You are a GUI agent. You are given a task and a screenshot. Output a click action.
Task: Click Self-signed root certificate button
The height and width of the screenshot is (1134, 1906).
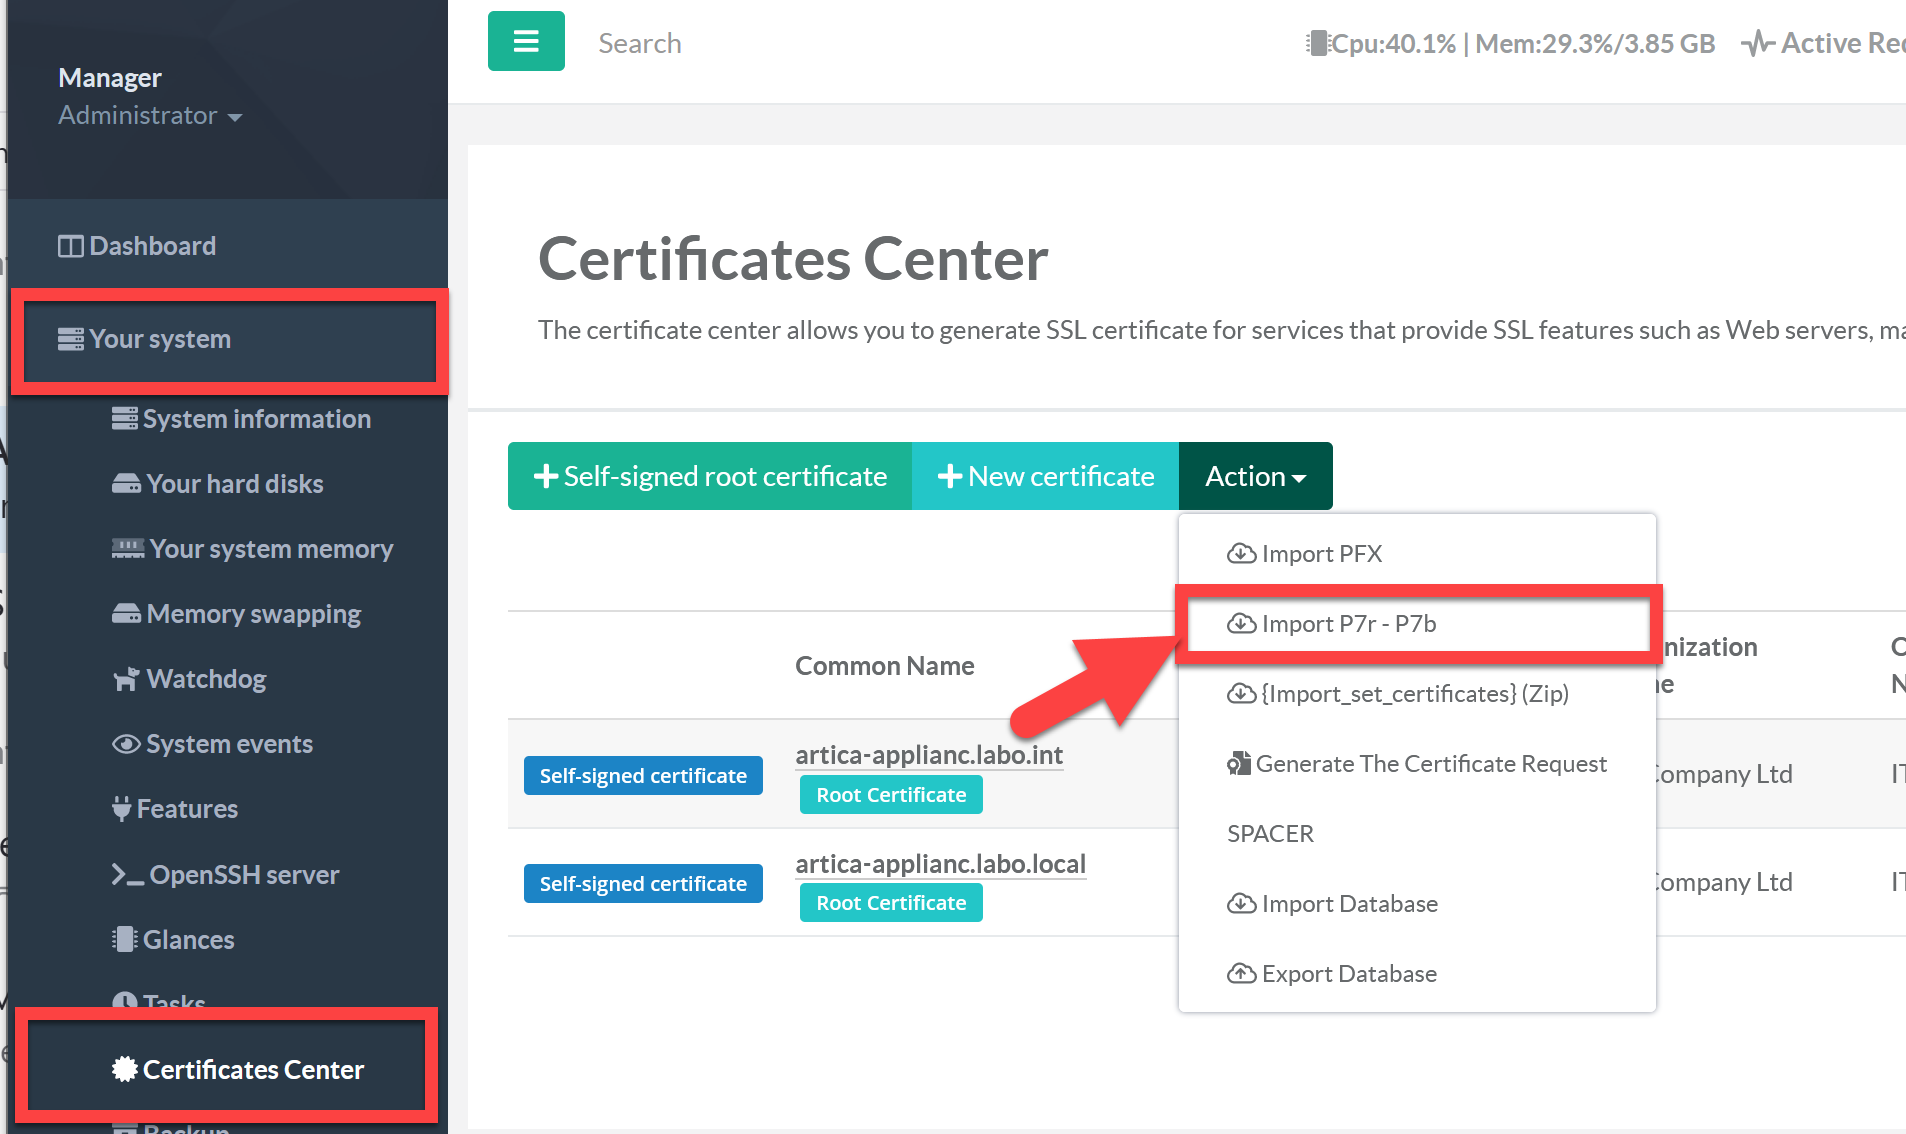pyautogui.click(x=710, y=476)
